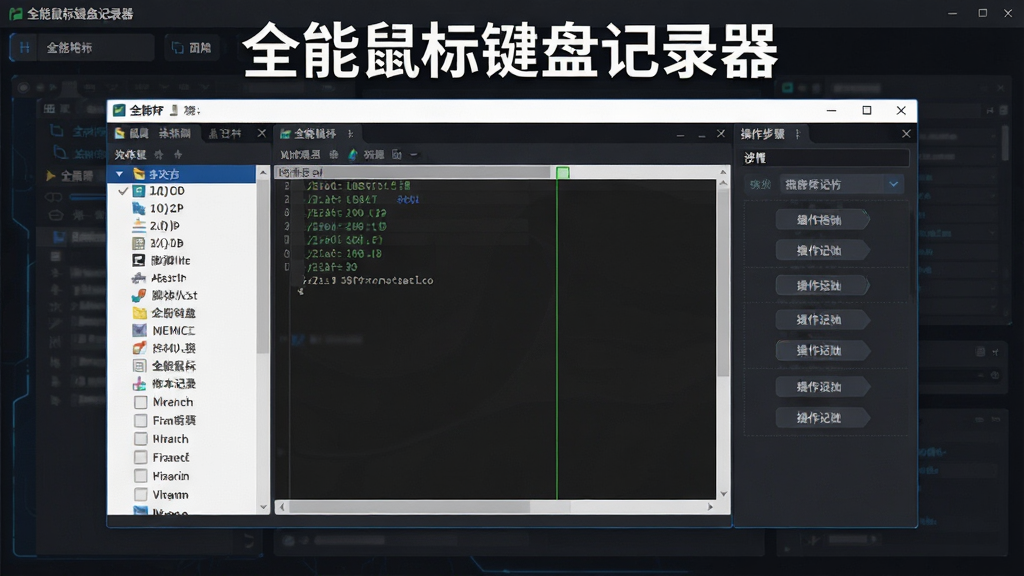Tick the Firaect checkbox
Image resolution: width=1024 pixels, height=576 pixels.
point(140,457)
